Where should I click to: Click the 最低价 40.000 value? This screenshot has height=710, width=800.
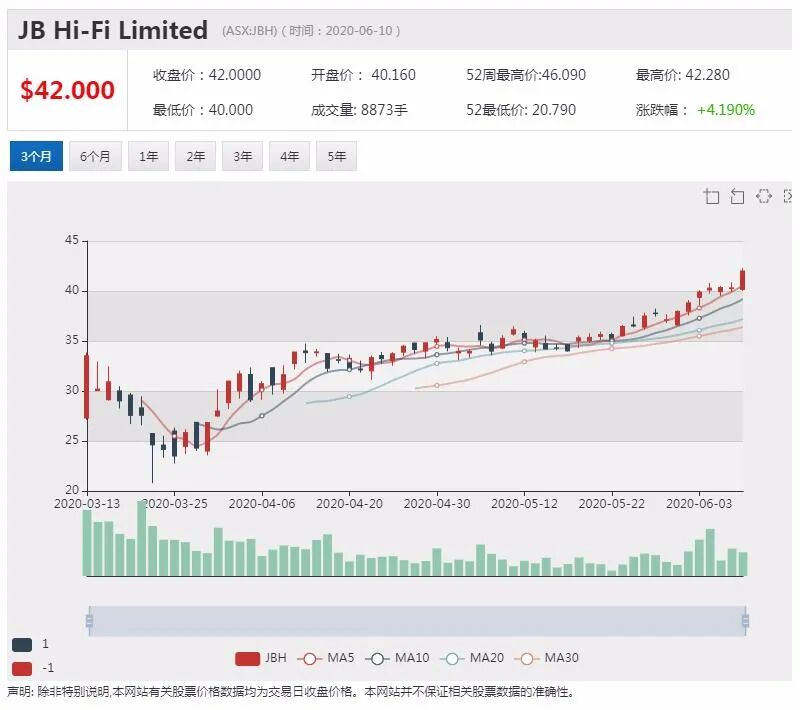(x=203, y=110)
